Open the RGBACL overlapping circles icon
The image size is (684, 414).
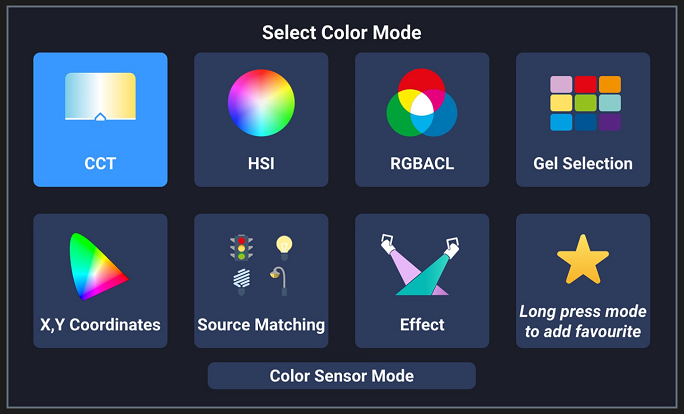[422, 103]
